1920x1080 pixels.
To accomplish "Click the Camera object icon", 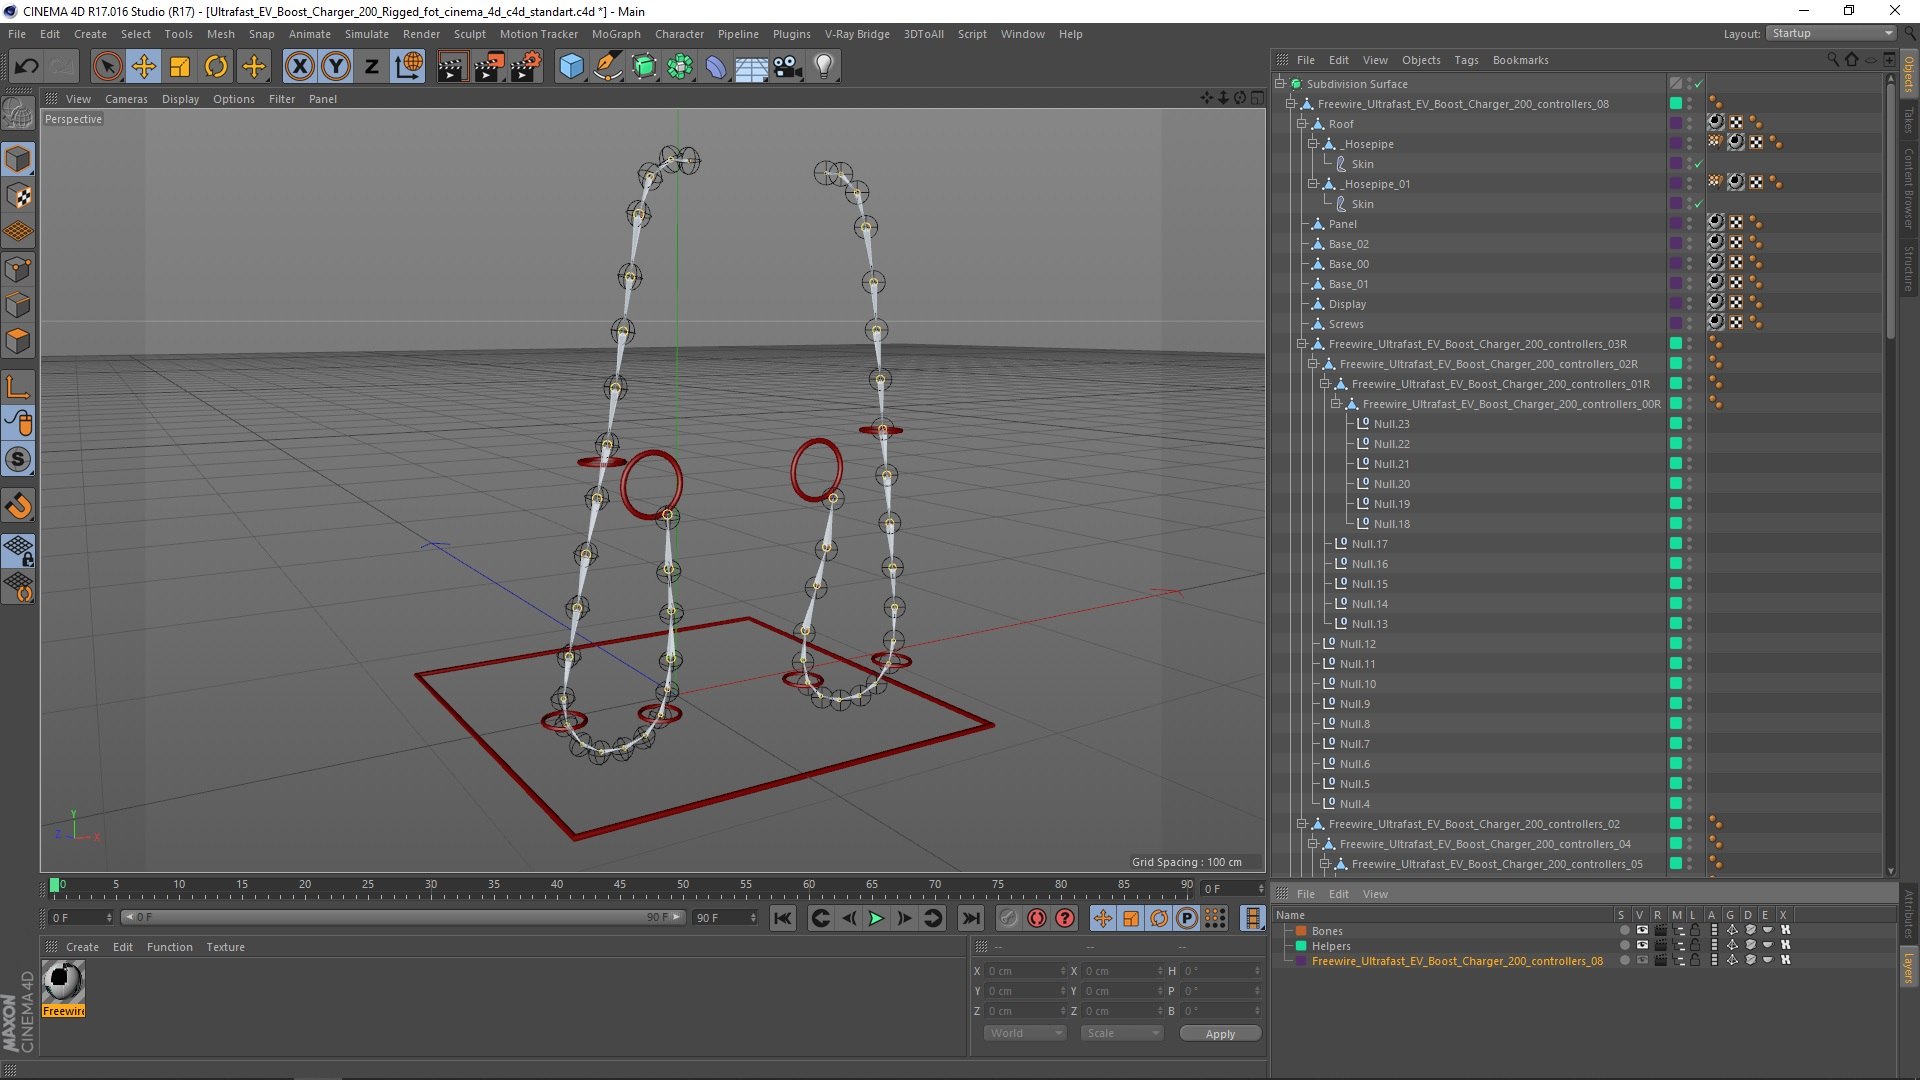I will (788, 67).
